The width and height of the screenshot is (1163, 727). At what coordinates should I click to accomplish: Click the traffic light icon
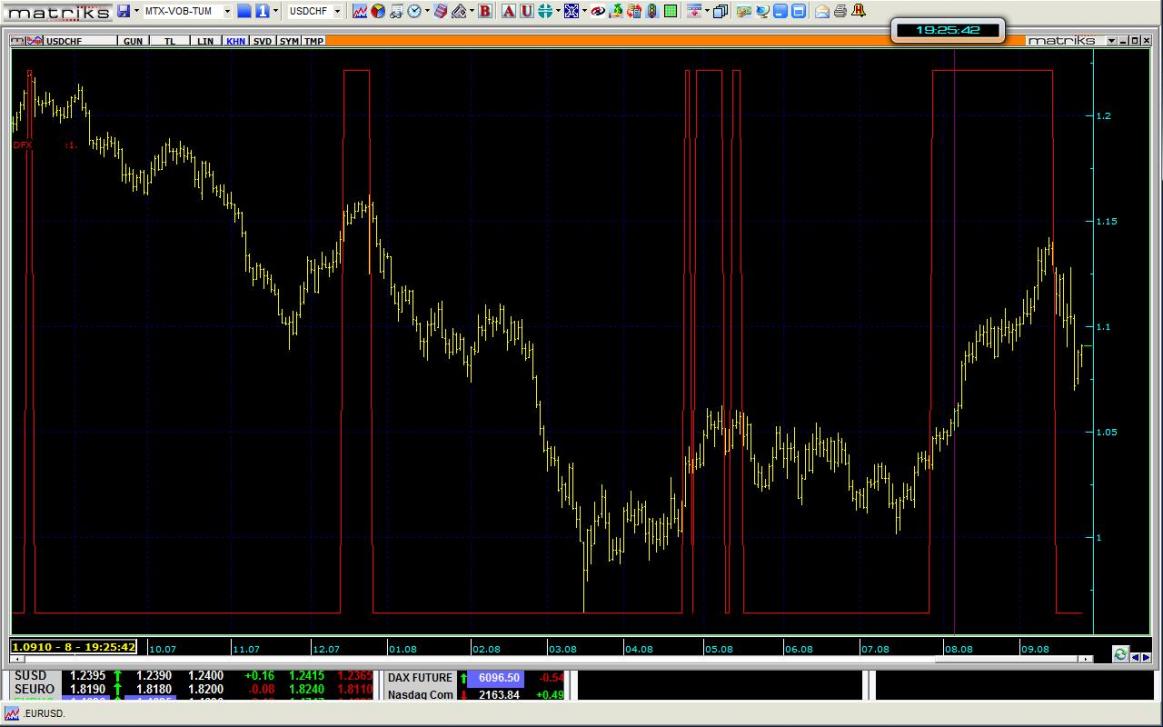(x=652, y=11)
